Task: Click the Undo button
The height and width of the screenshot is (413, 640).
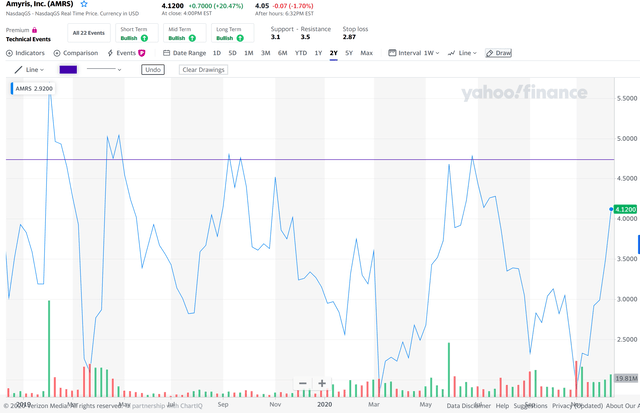Action: pos(153,70)
